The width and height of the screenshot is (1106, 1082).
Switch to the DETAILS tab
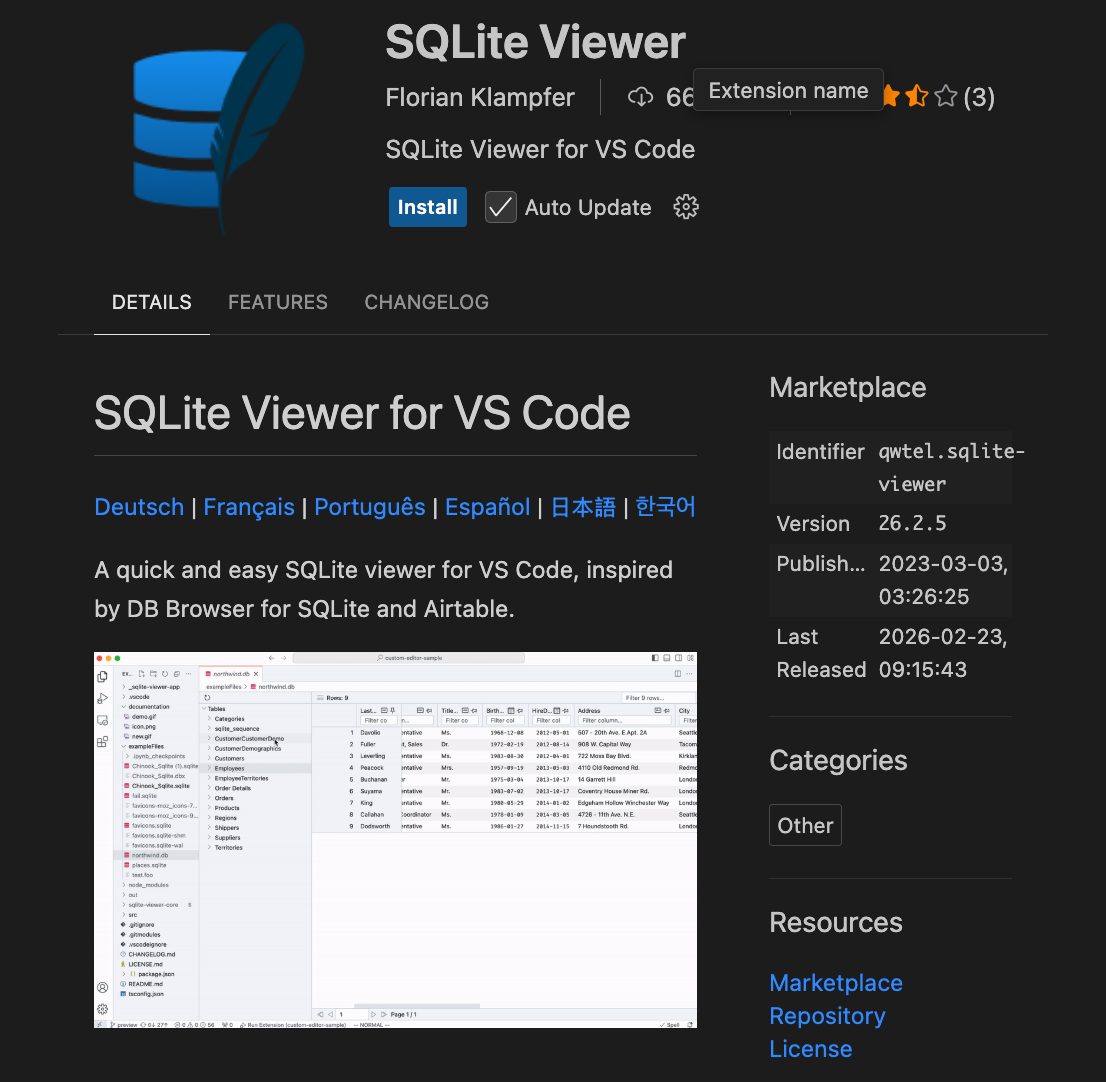[x=152, y=302]
